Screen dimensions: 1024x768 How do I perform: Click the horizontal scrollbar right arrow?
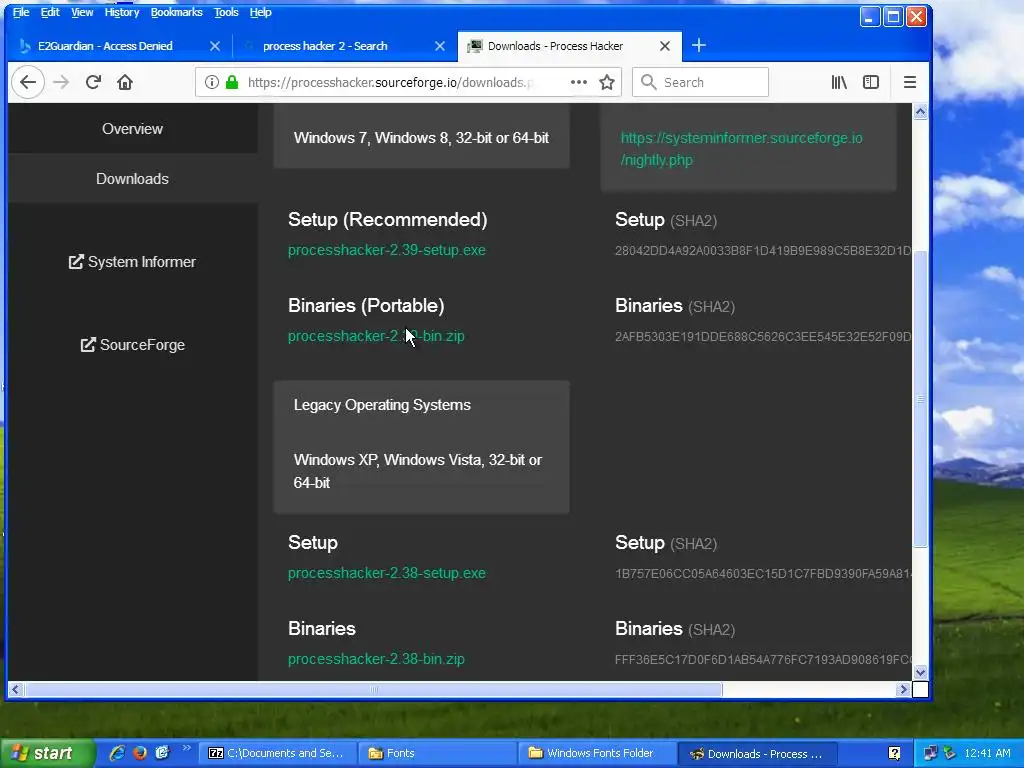click(903, 689)
